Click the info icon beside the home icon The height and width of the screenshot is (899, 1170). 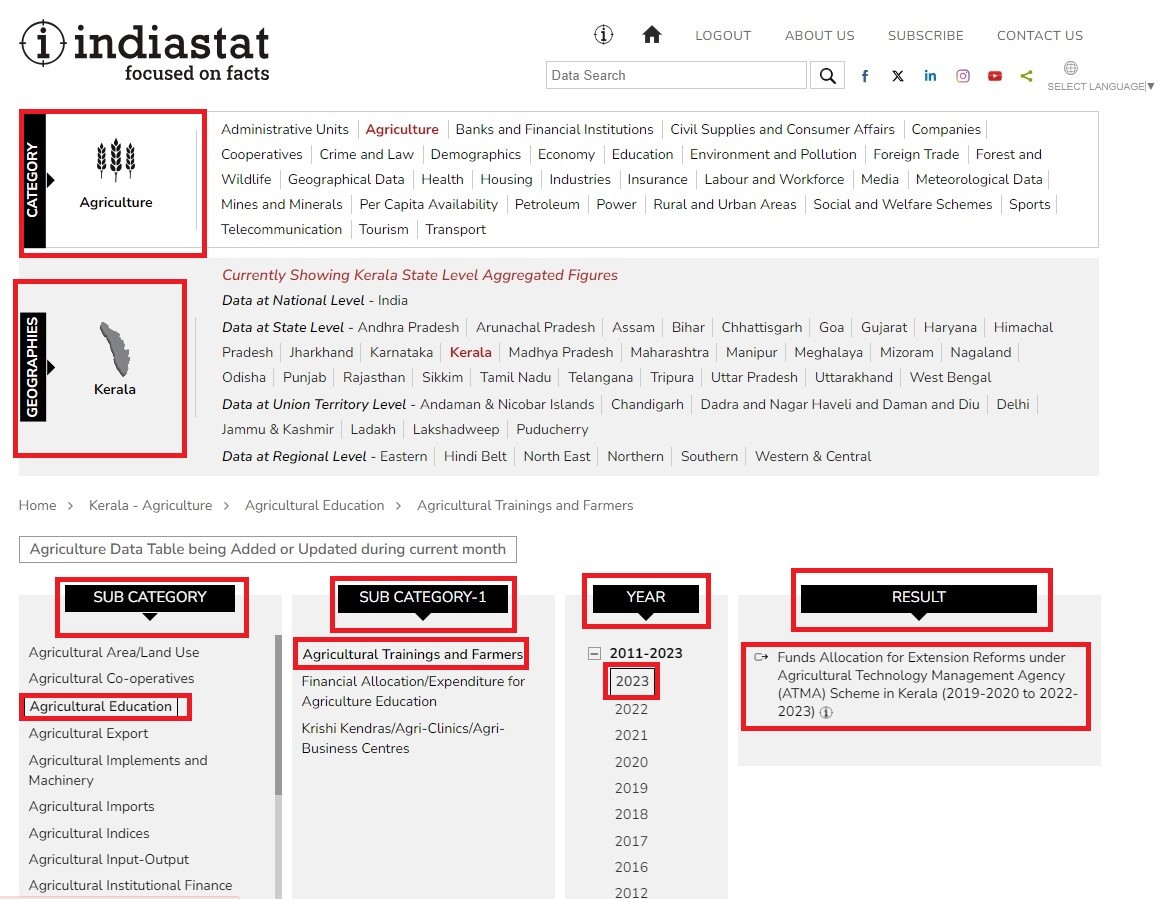[x=603, y=35]
